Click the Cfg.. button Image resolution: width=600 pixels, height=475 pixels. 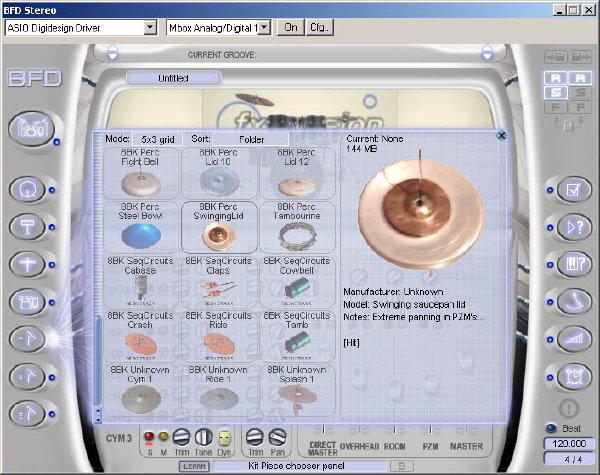click(x=320, y=28)
